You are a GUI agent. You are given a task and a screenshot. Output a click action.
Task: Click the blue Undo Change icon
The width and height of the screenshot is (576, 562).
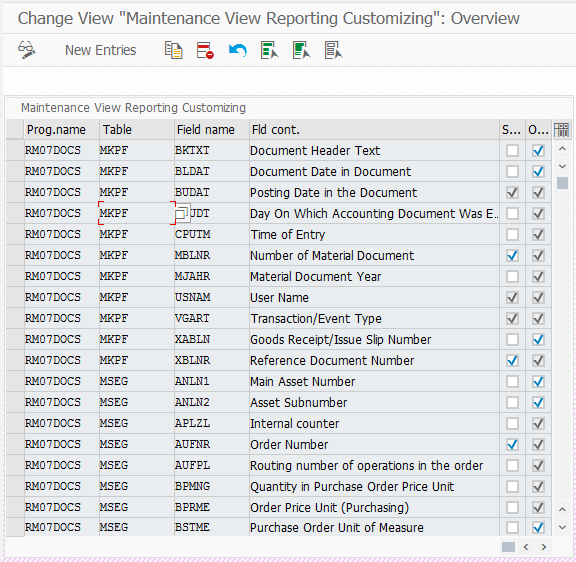click(x=237, y=50)
